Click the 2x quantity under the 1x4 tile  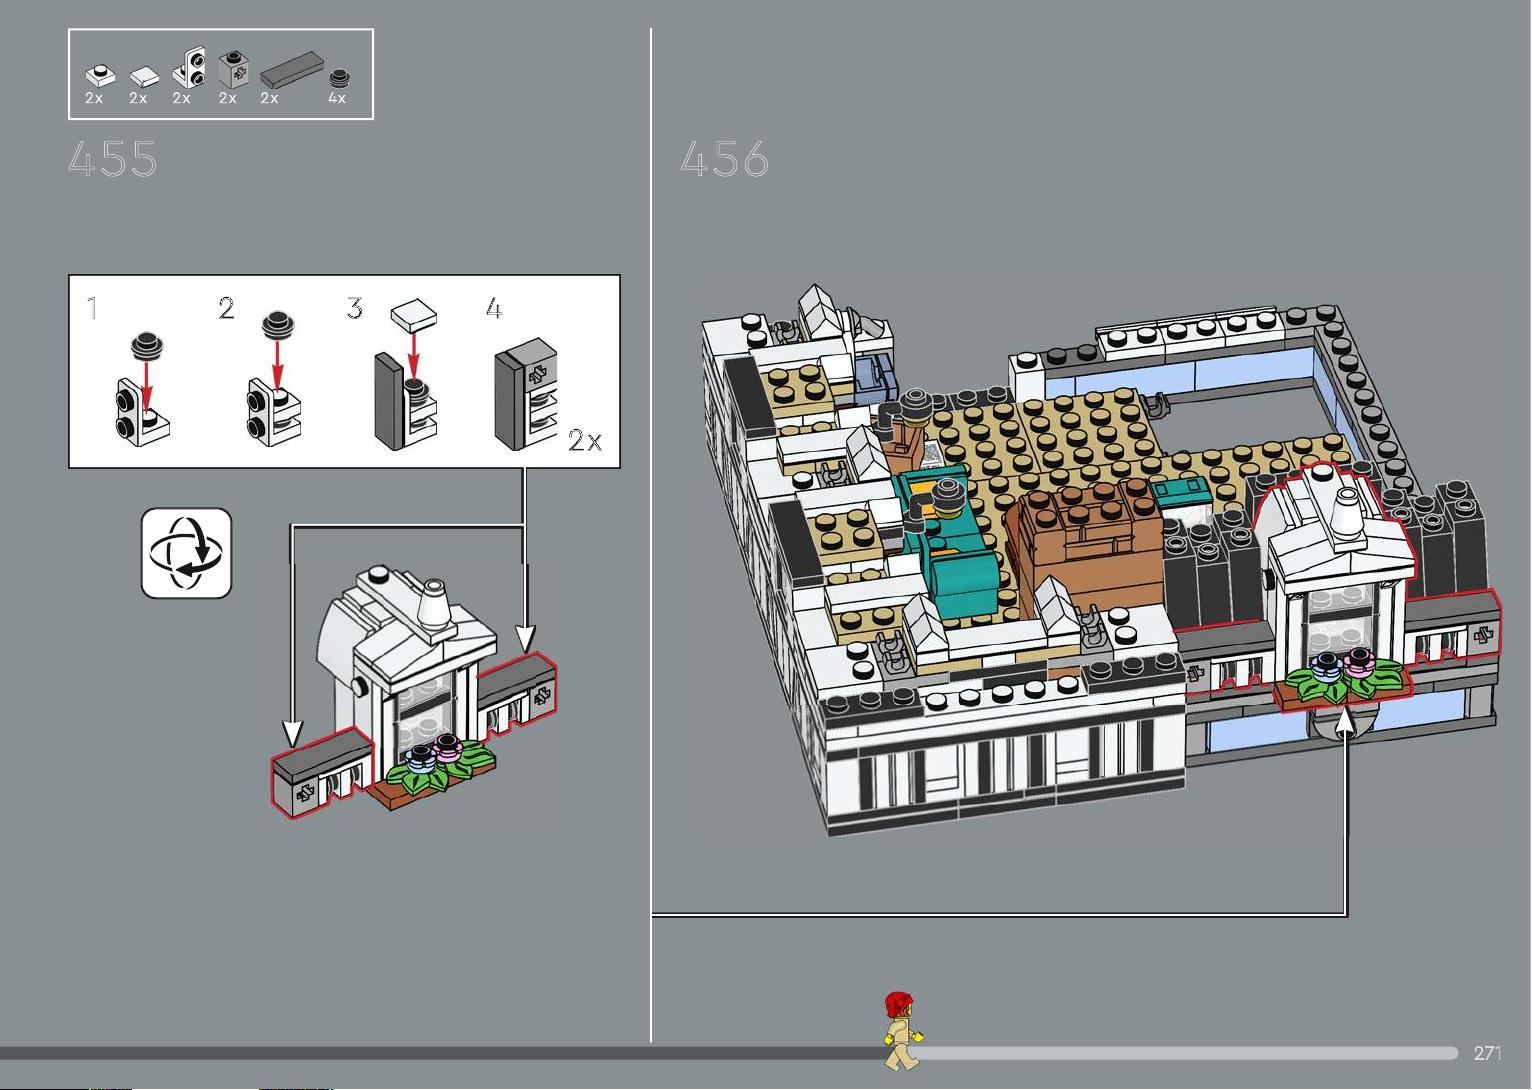269,98
